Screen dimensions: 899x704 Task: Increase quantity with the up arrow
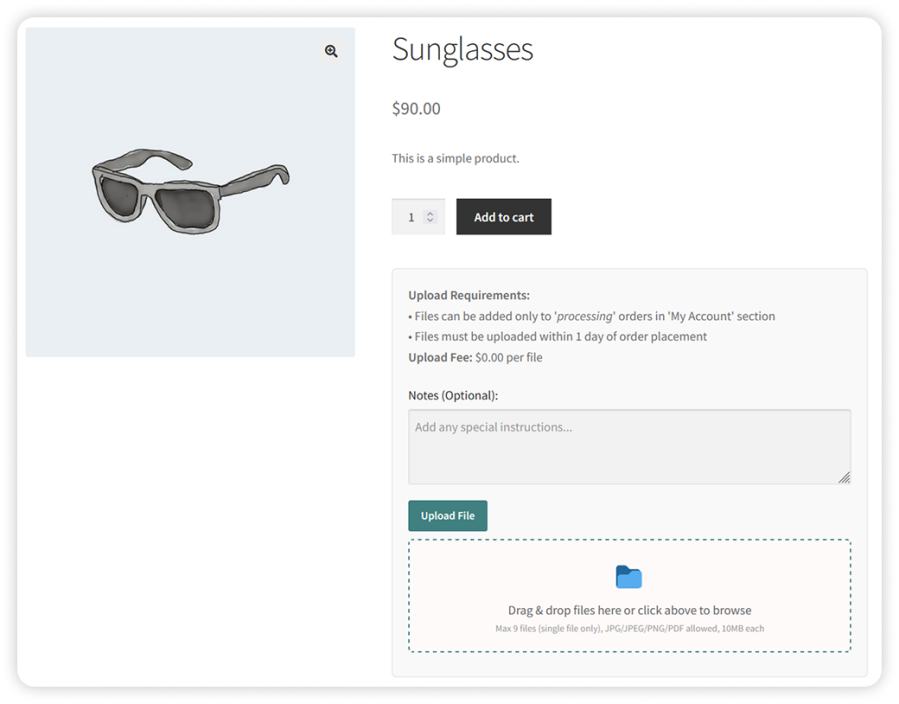(430, 213)
